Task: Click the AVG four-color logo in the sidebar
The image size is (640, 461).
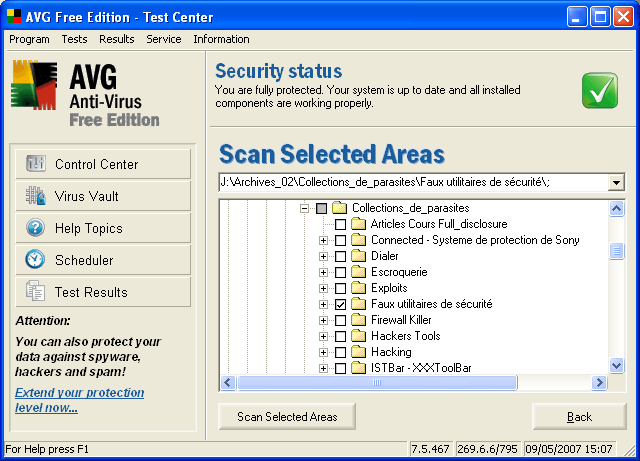Action: point(34,85)
